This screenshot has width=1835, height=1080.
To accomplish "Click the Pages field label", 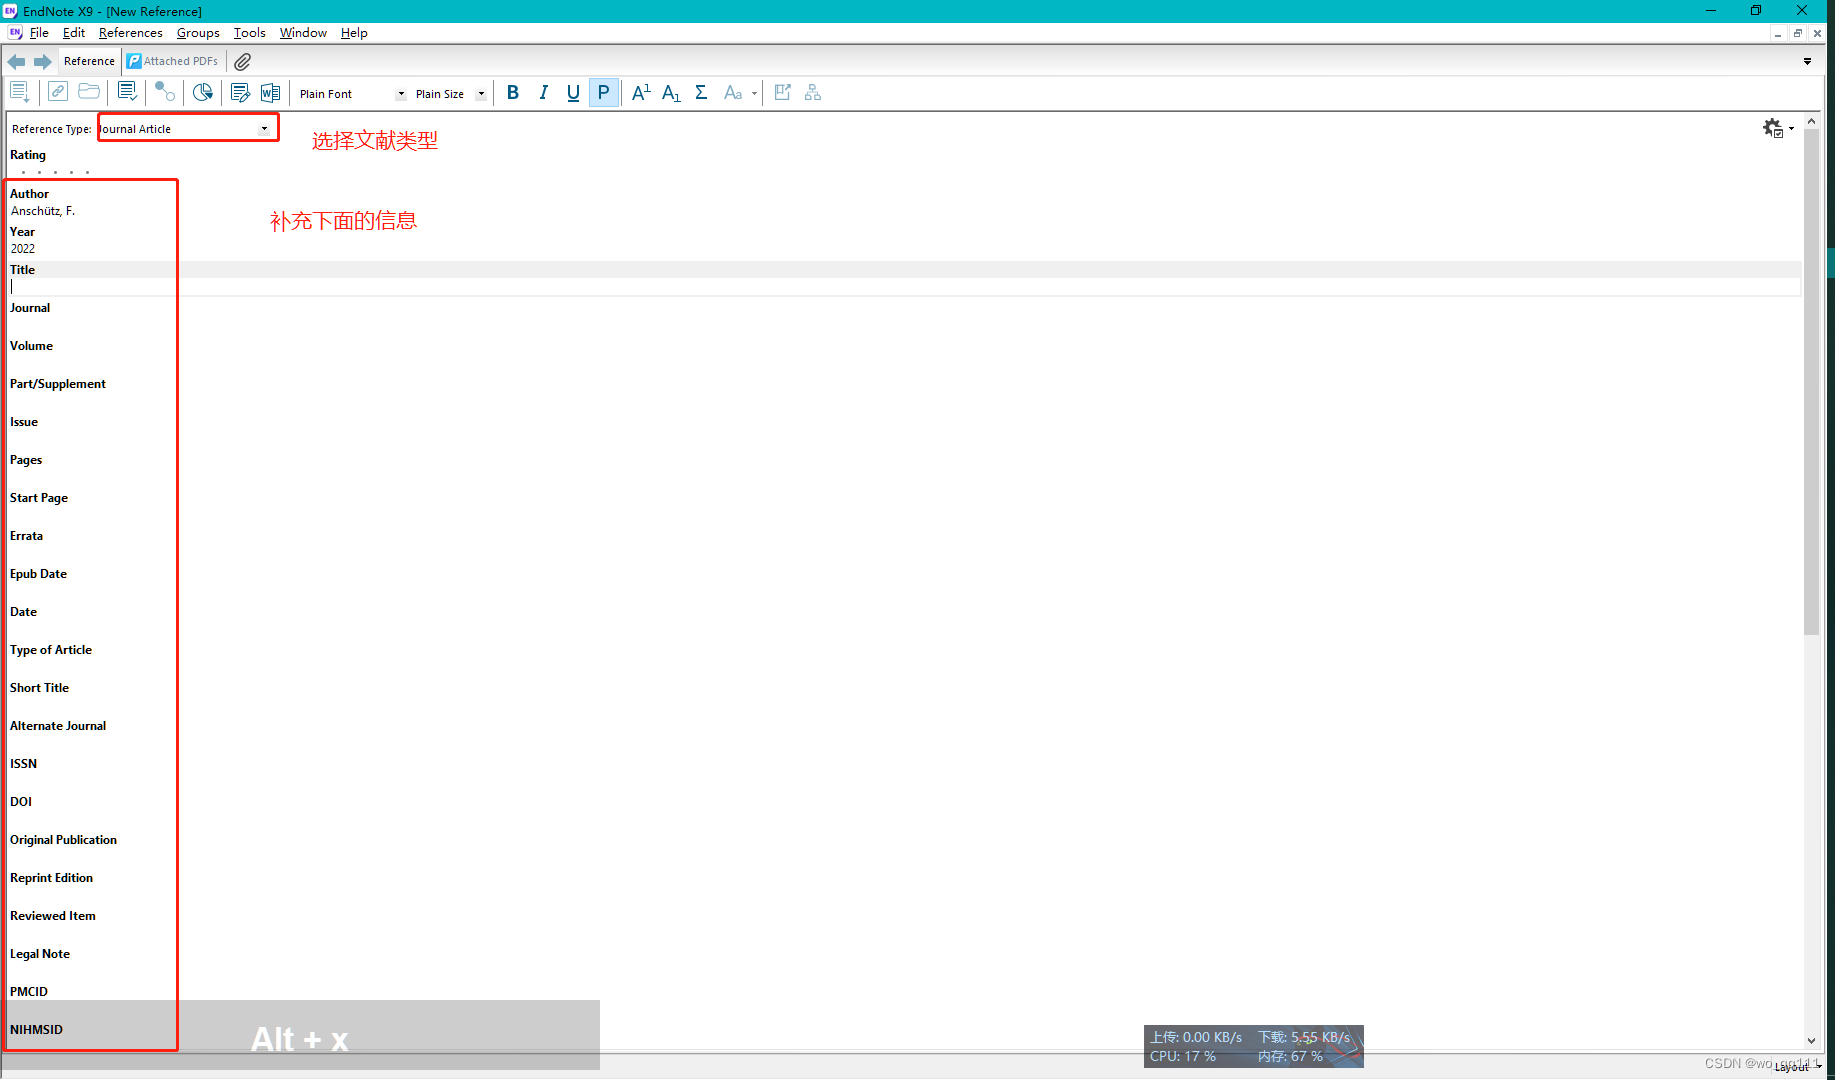I will [26, 460].
